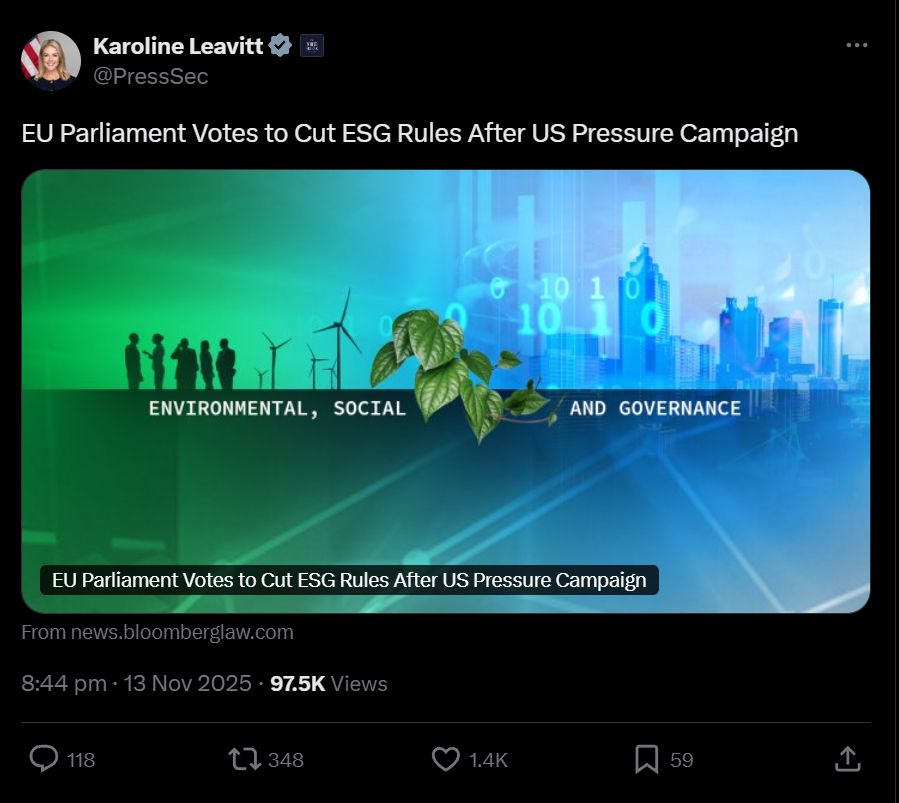Click Karoline Leavitt's blue verified checkmark
899x803 pixels.
(x=280, y=44)
